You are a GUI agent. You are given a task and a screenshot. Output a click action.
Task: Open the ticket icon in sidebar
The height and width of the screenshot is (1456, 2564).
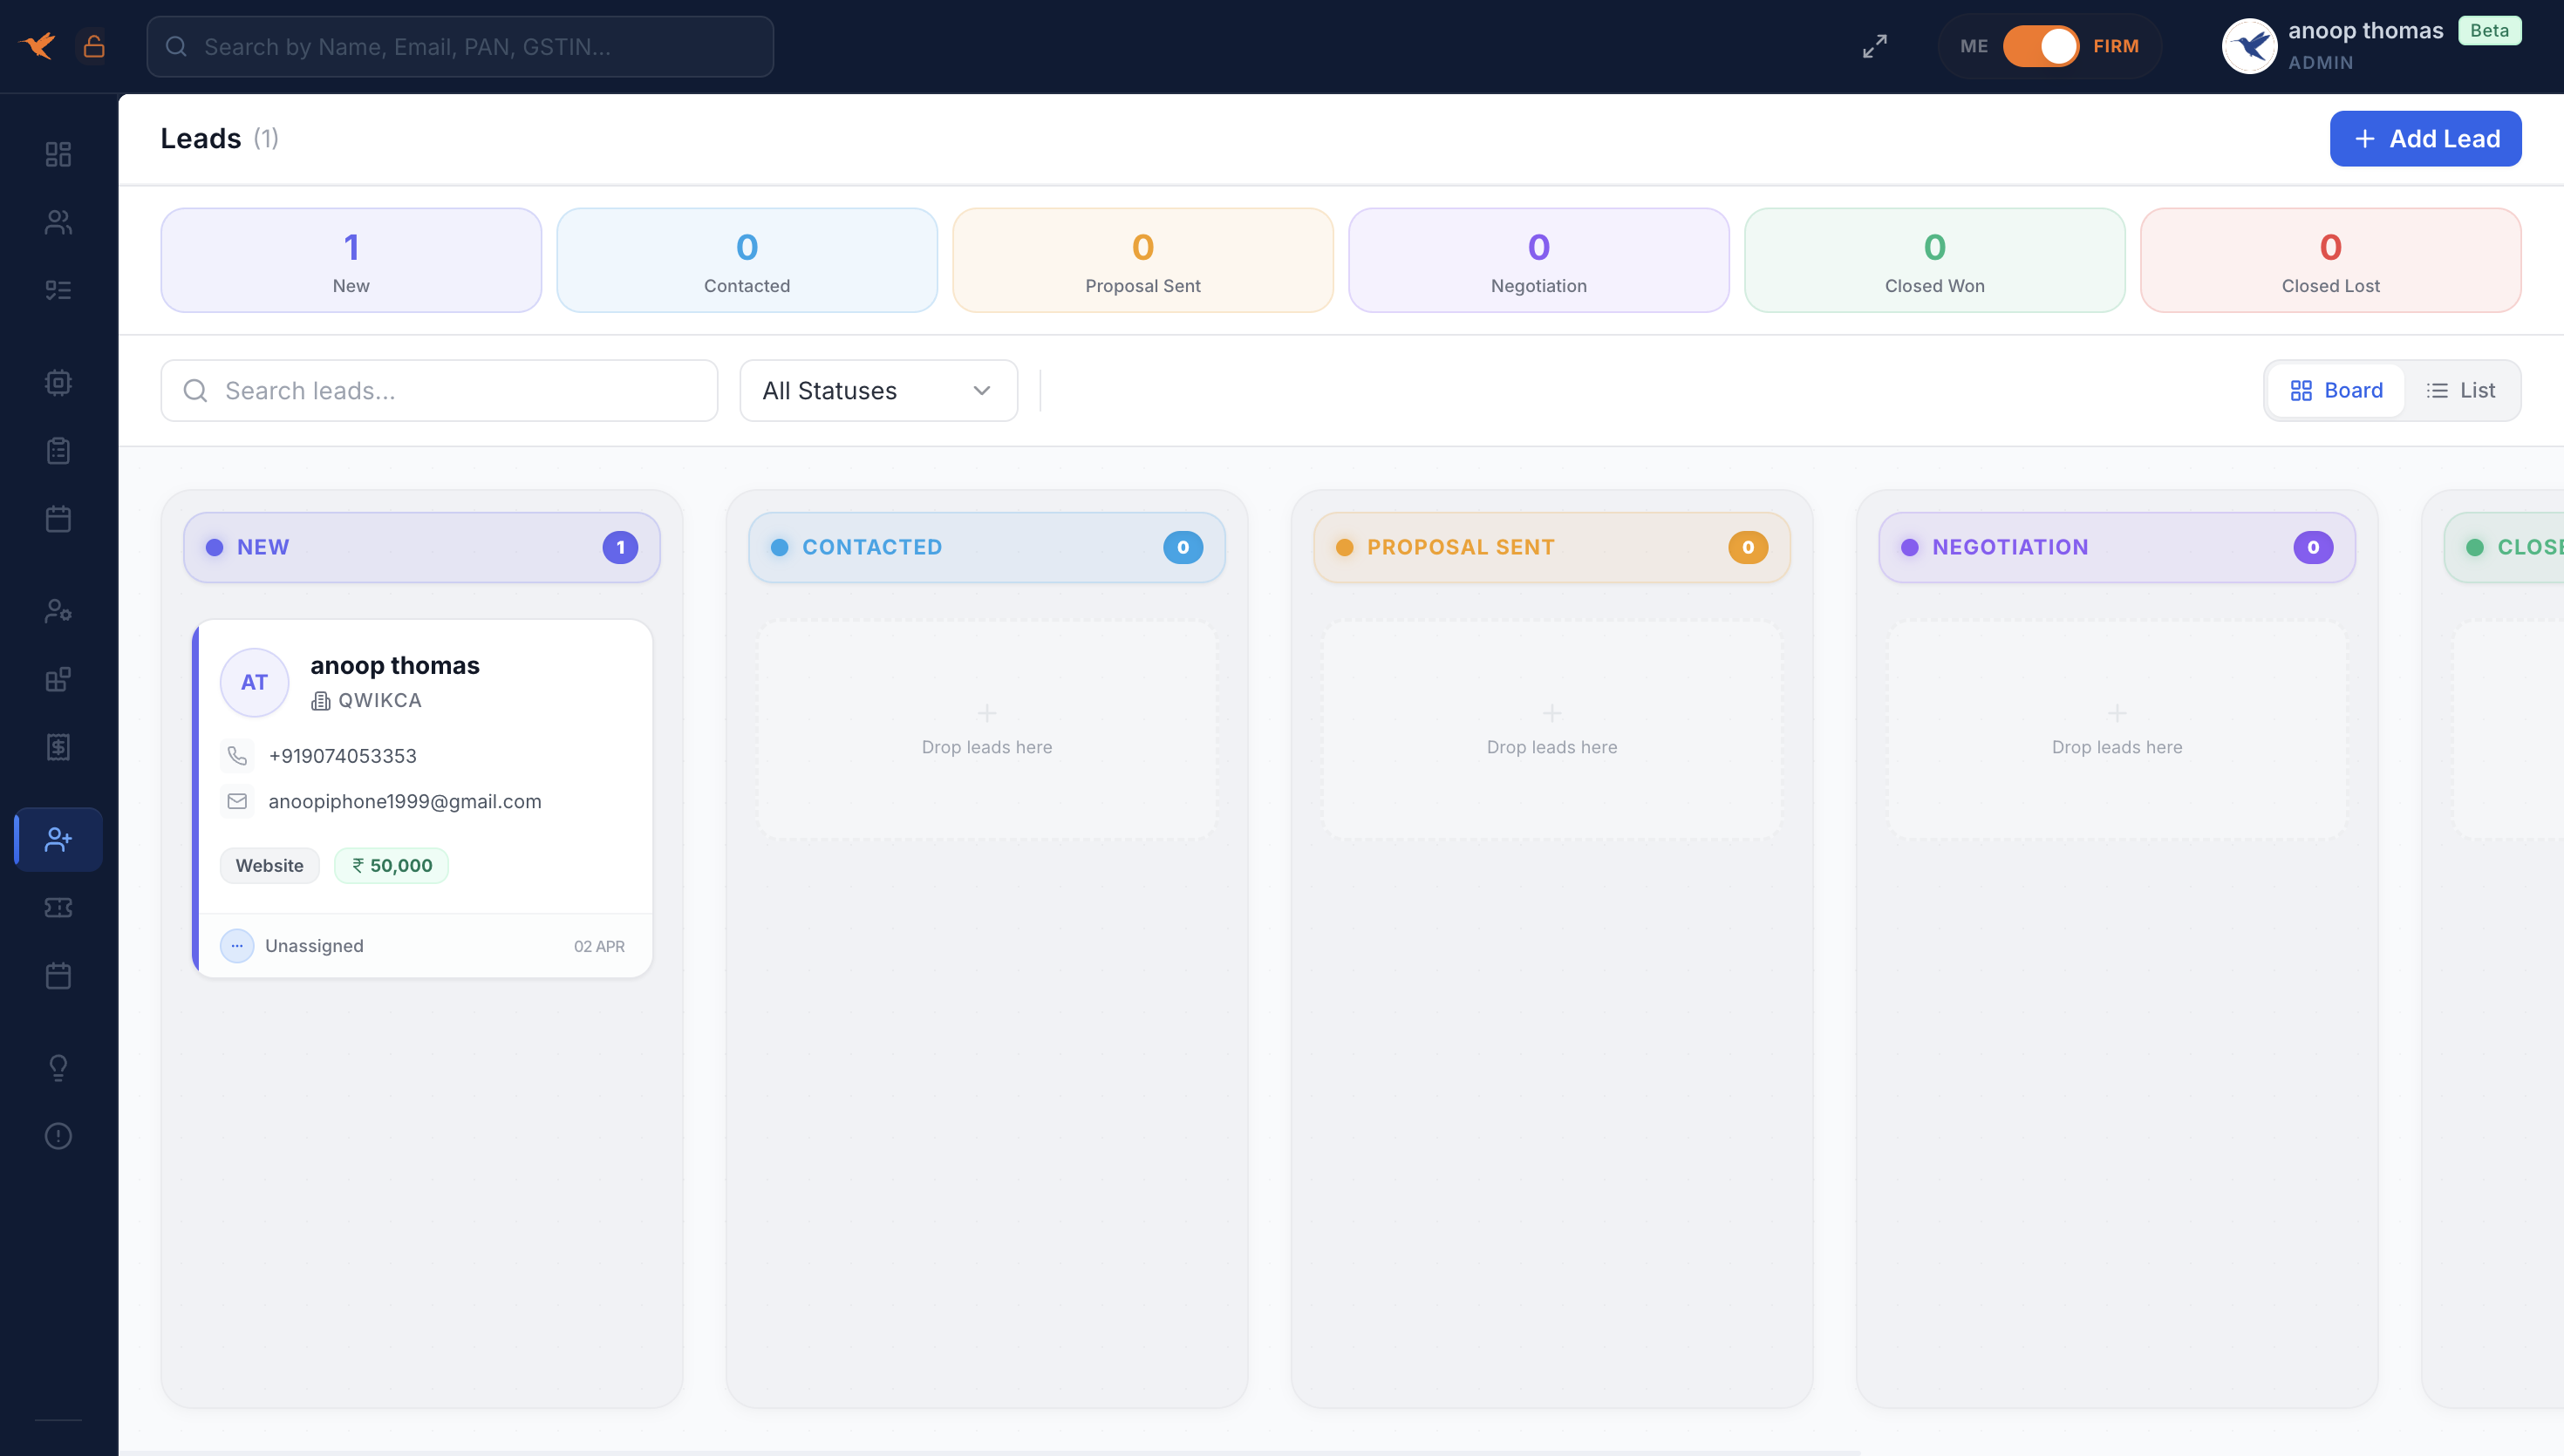(58, 908)
